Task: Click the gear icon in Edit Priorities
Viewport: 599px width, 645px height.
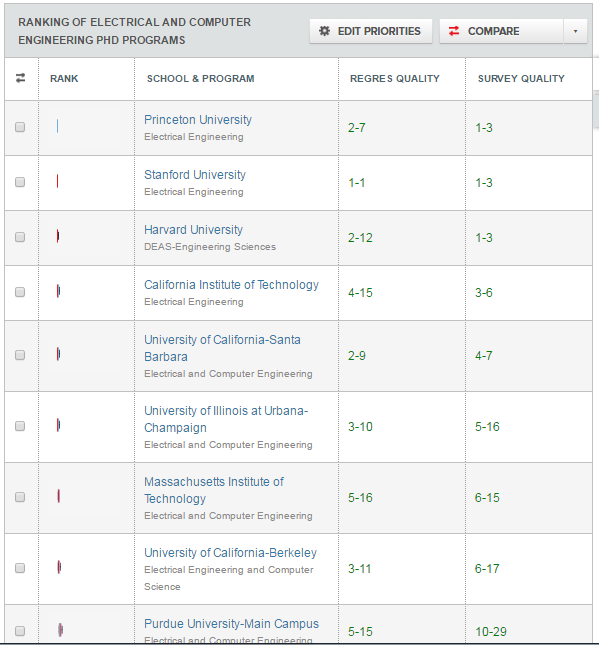Action: click(x=324, y=31)
